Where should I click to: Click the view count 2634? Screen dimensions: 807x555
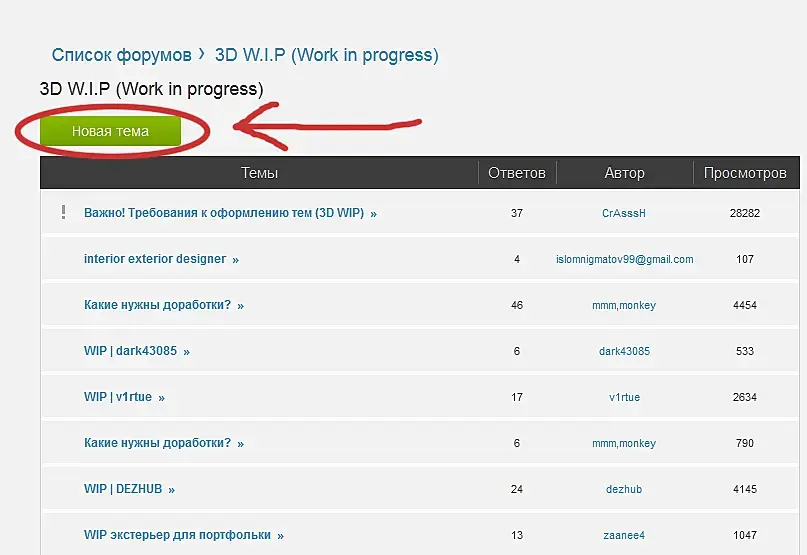coord(745,397)
